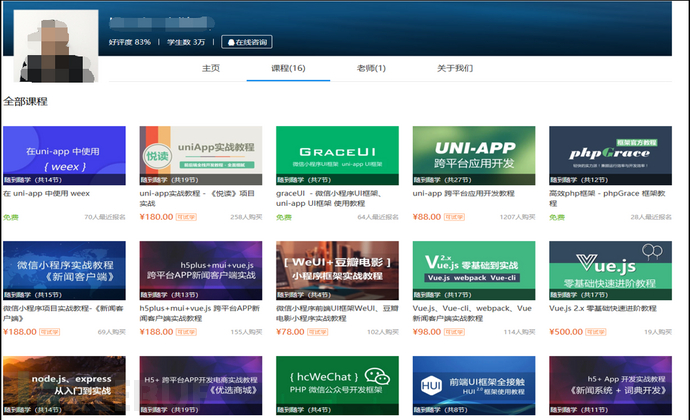This screenshot has width=690, height=420.
Task: Open the Vue.js 零基础到实战 thumbnail
Action: (474, 270)
